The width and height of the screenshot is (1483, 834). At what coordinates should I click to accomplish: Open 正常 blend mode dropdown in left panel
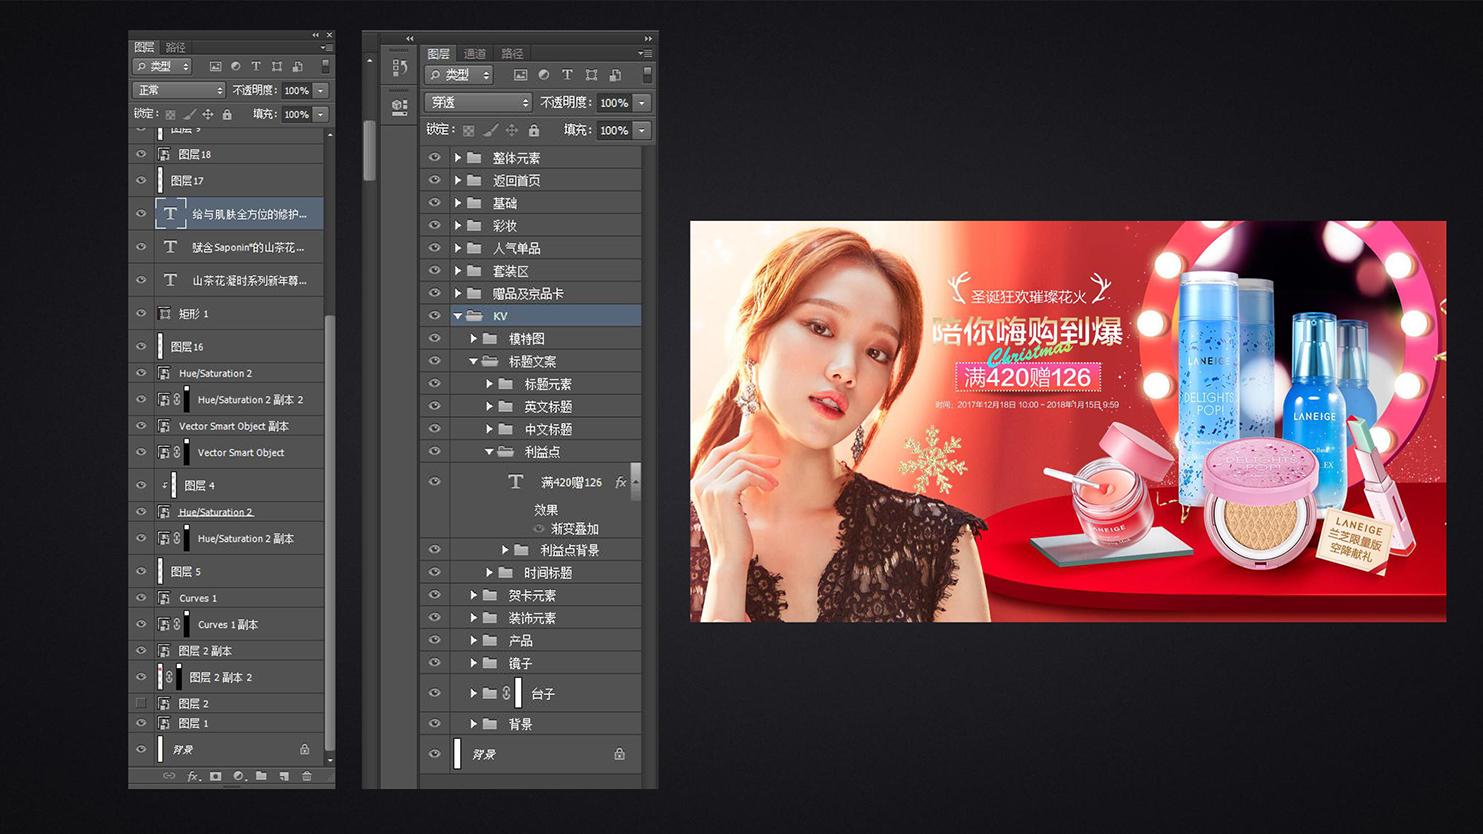click(x=179, y=91)
